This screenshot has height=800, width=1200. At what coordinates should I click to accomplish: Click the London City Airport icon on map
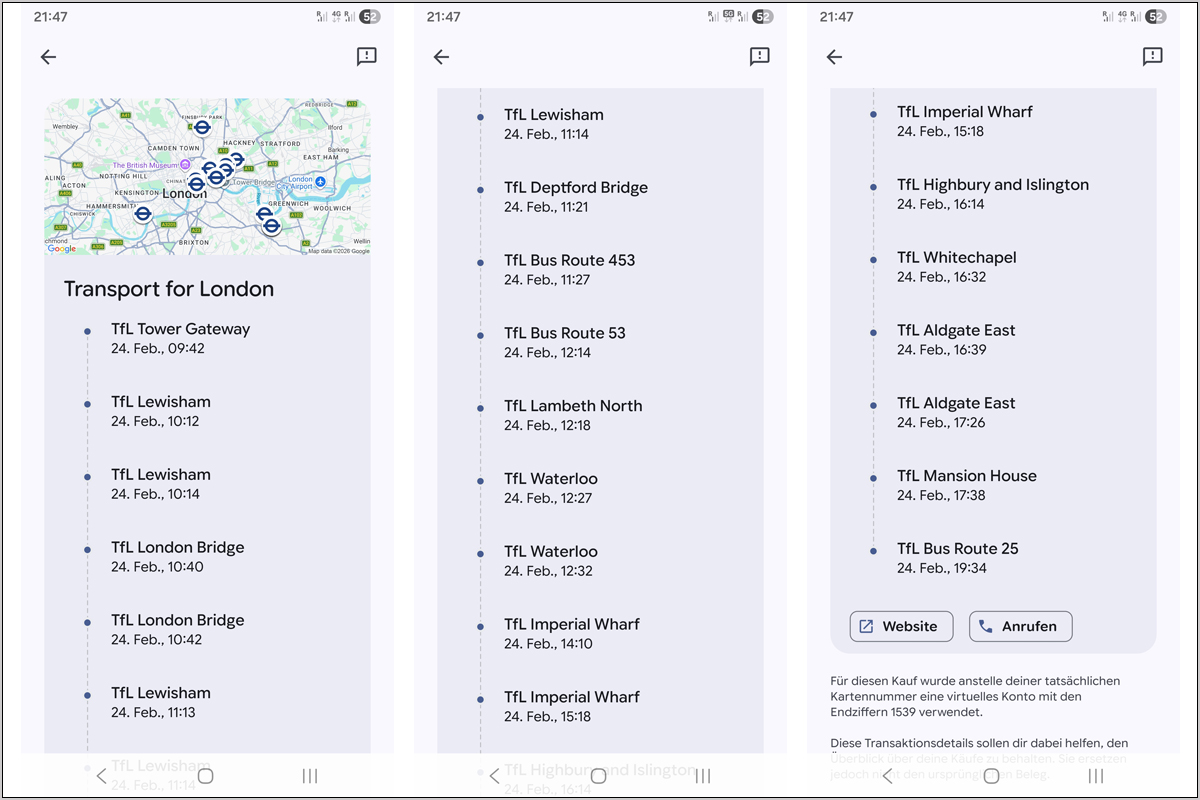pos(321,181)
